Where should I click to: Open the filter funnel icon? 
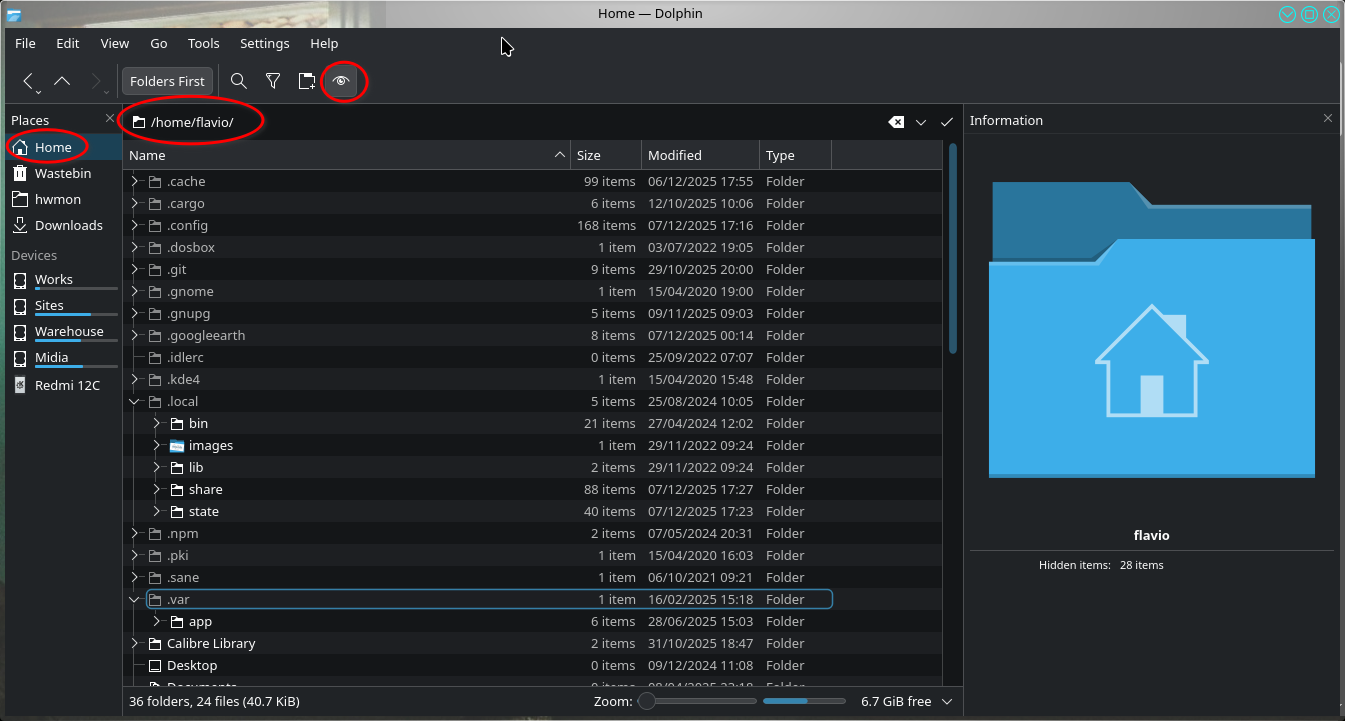coord(272,81)
